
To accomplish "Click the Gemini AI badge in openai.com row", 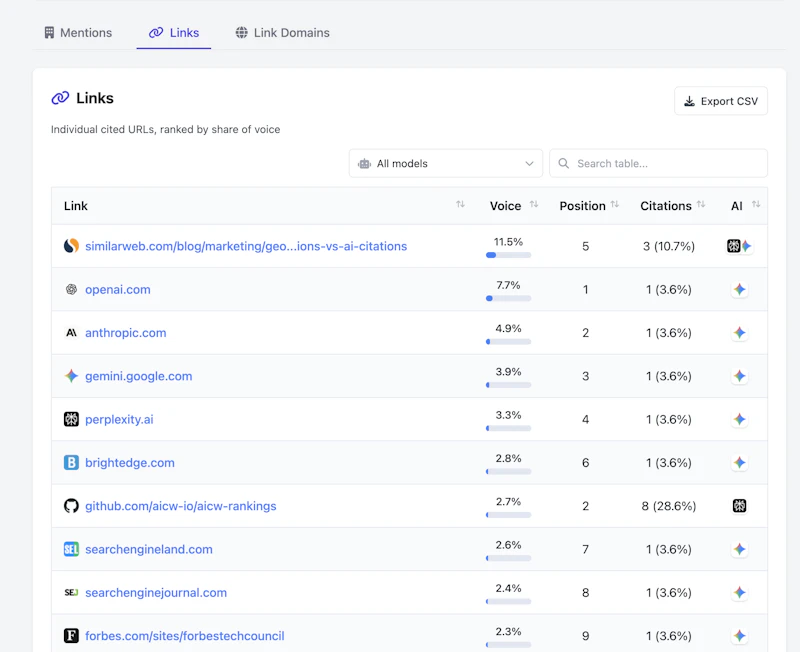I will [739, 289].
